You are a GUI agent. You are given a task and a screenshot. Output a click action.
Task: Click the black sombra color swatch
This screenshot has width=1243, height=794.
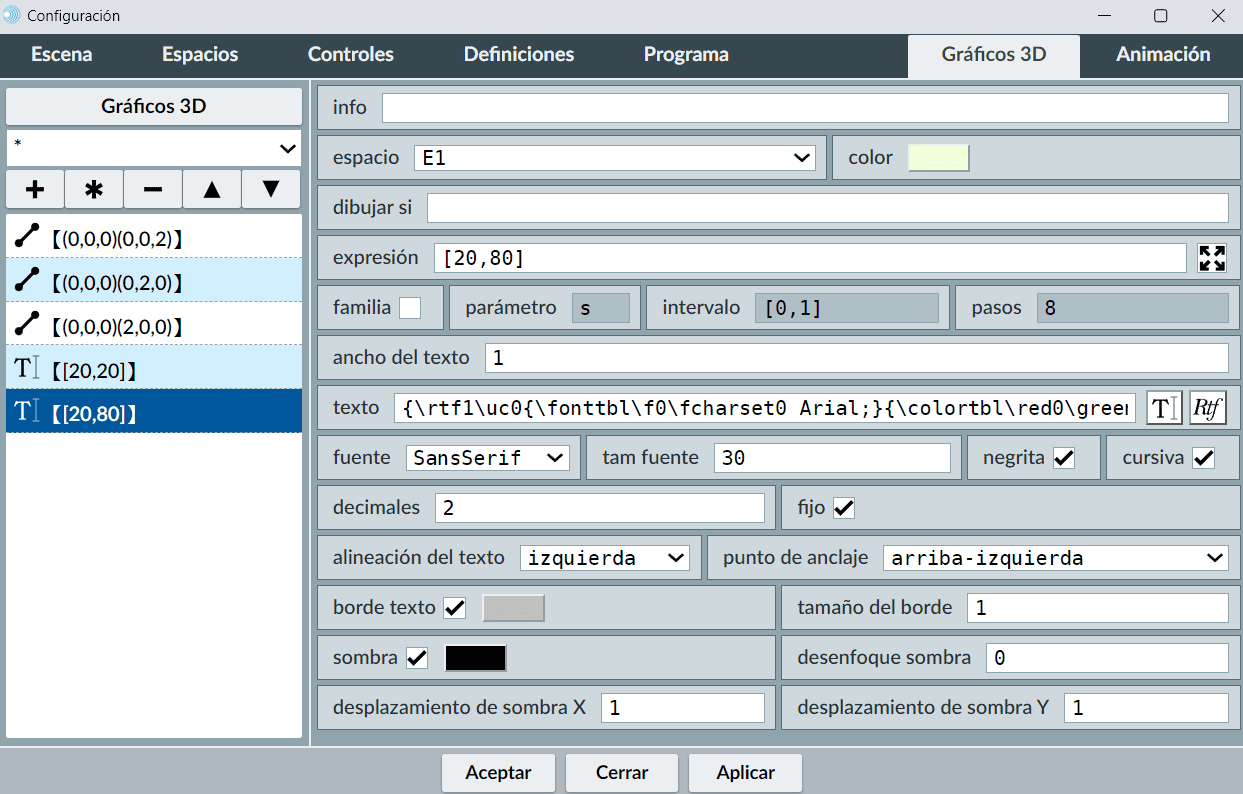pyautogui.click(x=475, y=658)
